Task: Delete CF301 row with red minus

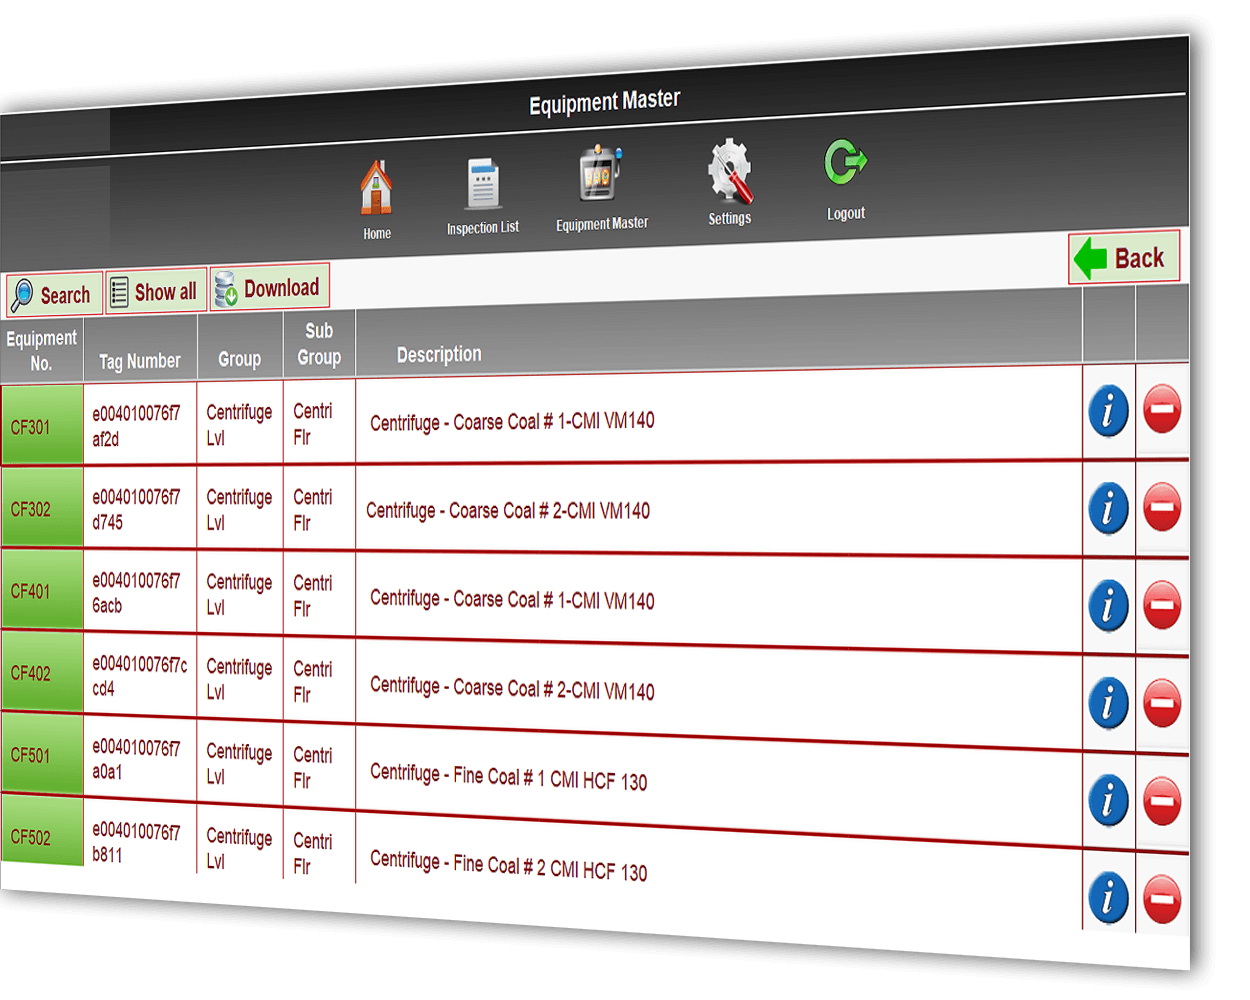Action: (x=1162, y=409)
